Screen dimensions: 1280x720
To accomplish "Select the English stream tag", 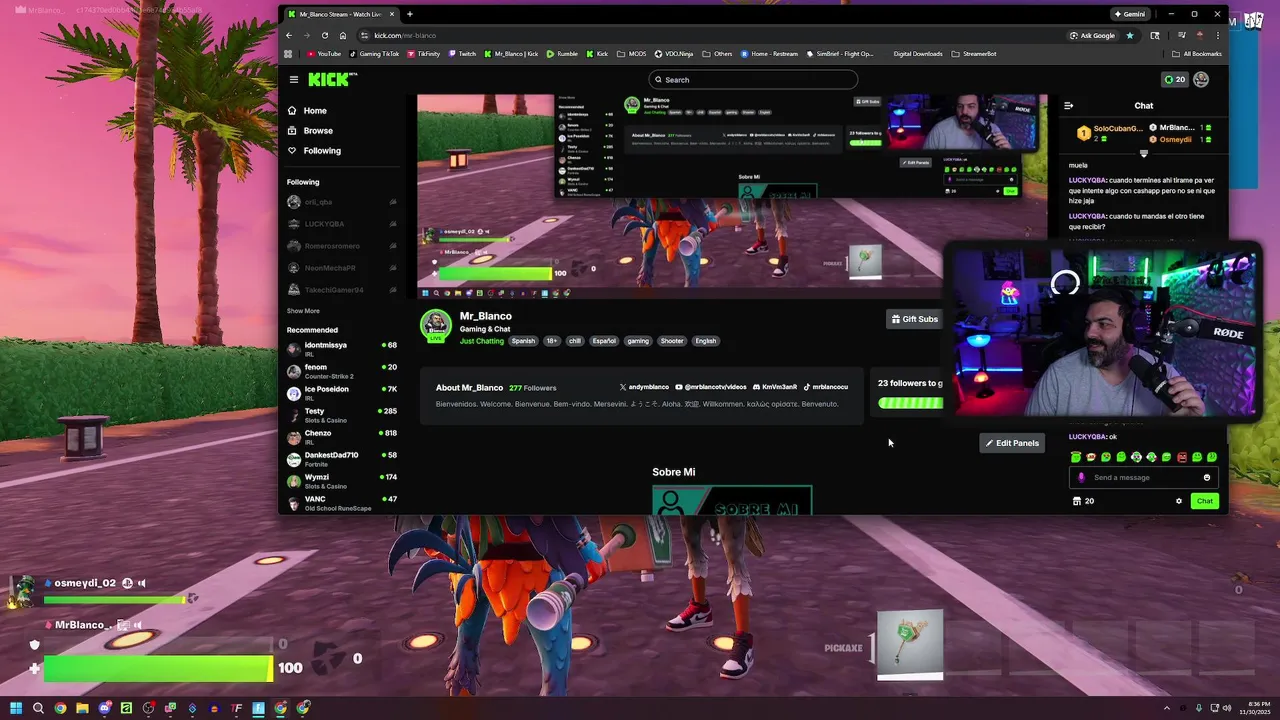I will [706, 341].
